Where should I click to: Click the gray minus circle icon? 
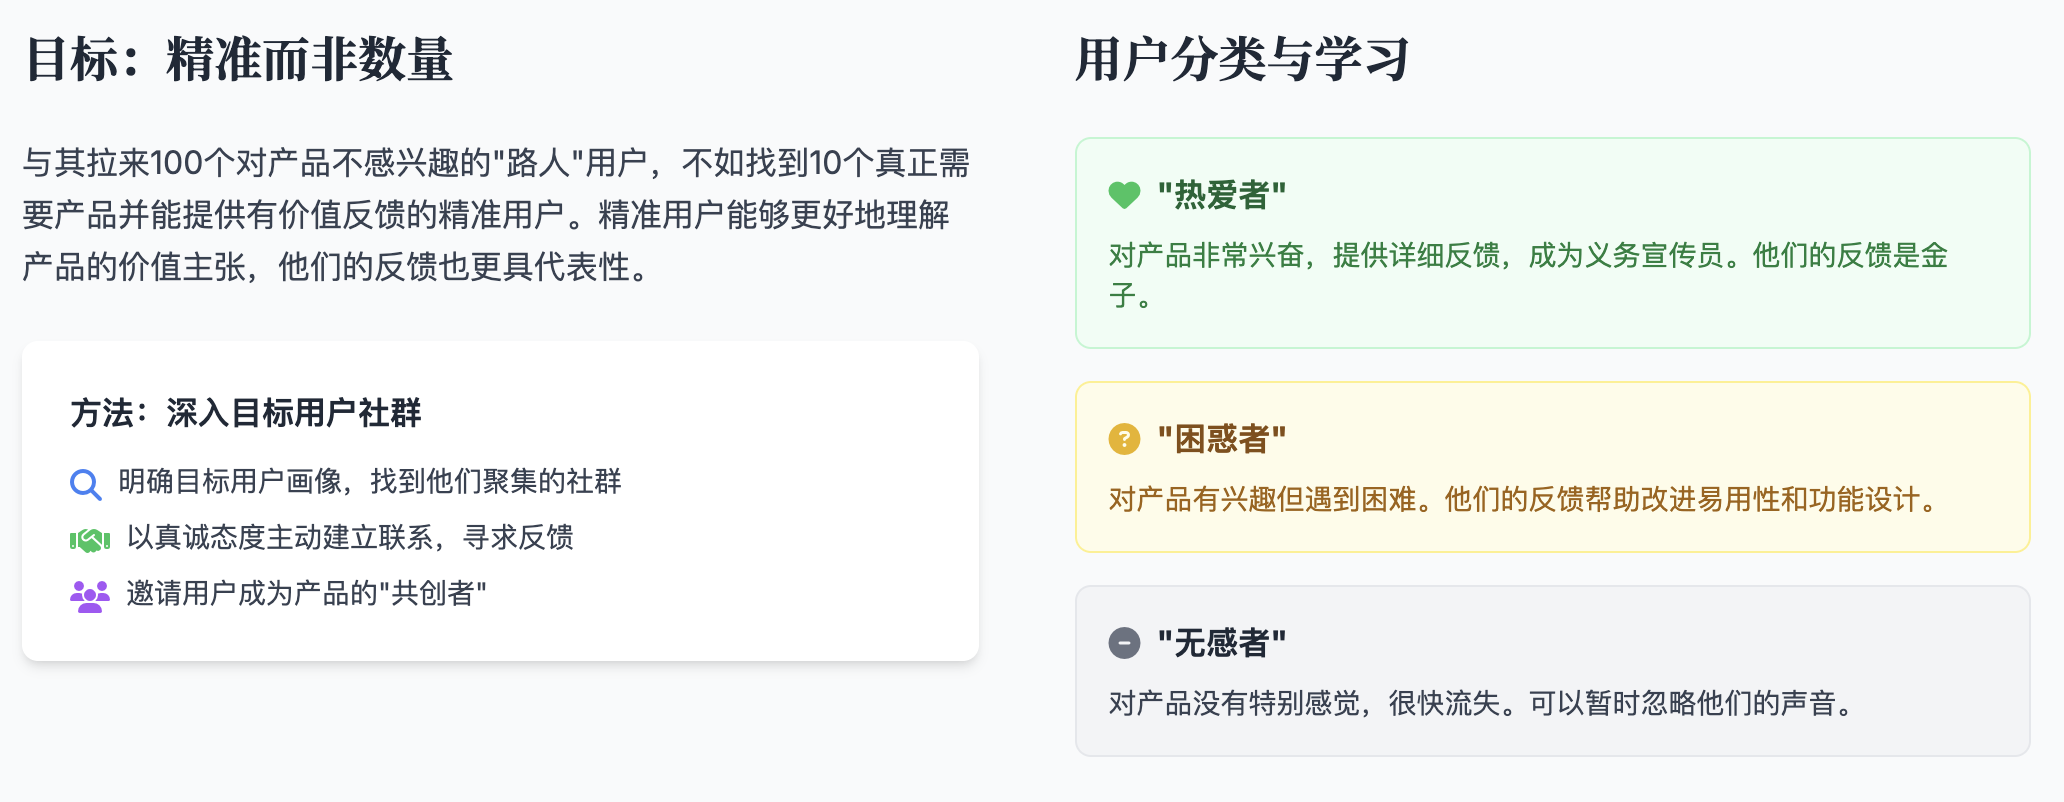pos(1124,643)
